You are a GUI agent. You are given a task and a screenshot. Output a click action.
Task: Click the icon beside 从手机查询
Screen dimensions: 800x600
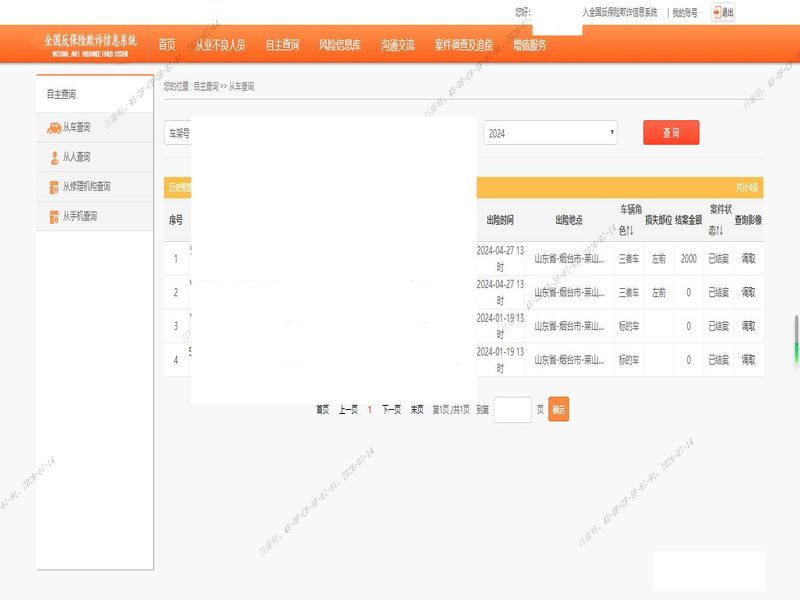click(x=54, y=217)
